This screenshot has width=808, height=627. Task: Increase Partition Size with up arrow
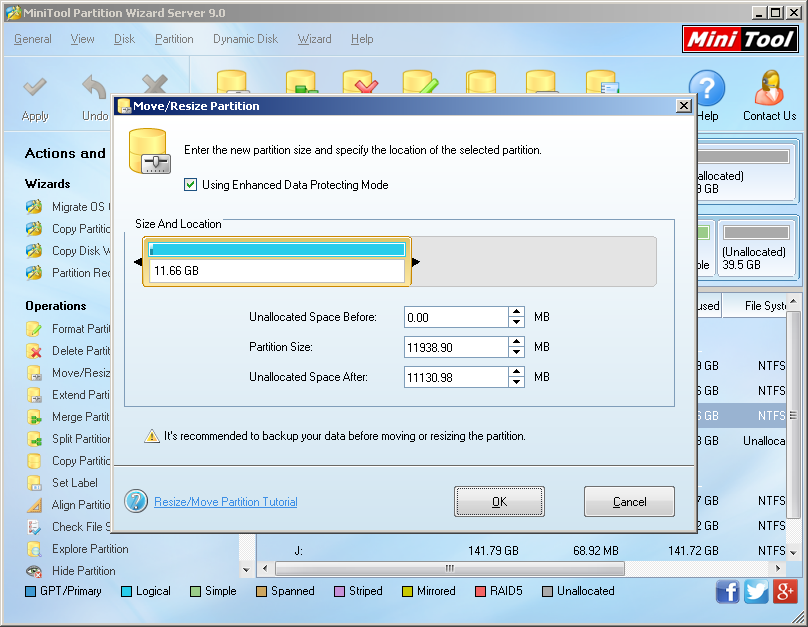(x=516, y=342)
